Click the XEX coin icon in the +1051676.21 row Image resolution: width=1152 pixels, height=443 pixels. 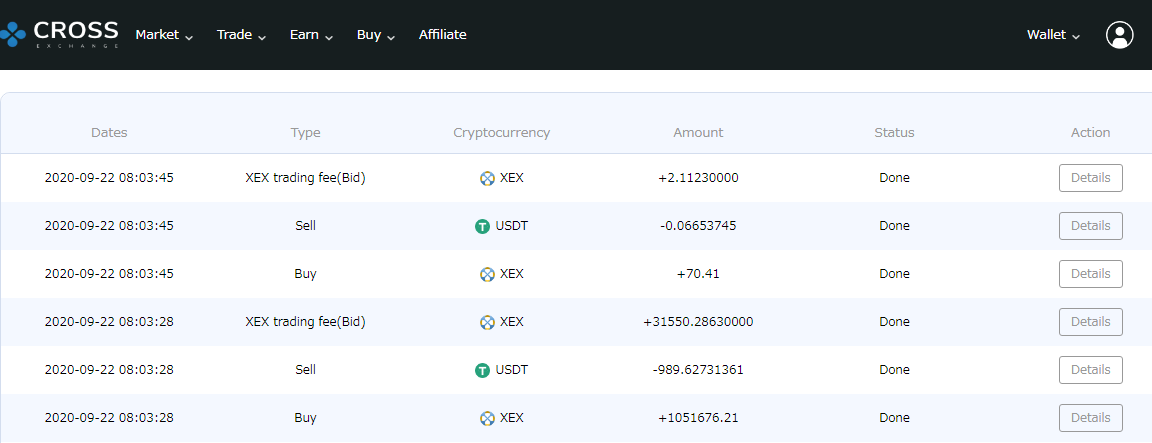tap(486, 418)
